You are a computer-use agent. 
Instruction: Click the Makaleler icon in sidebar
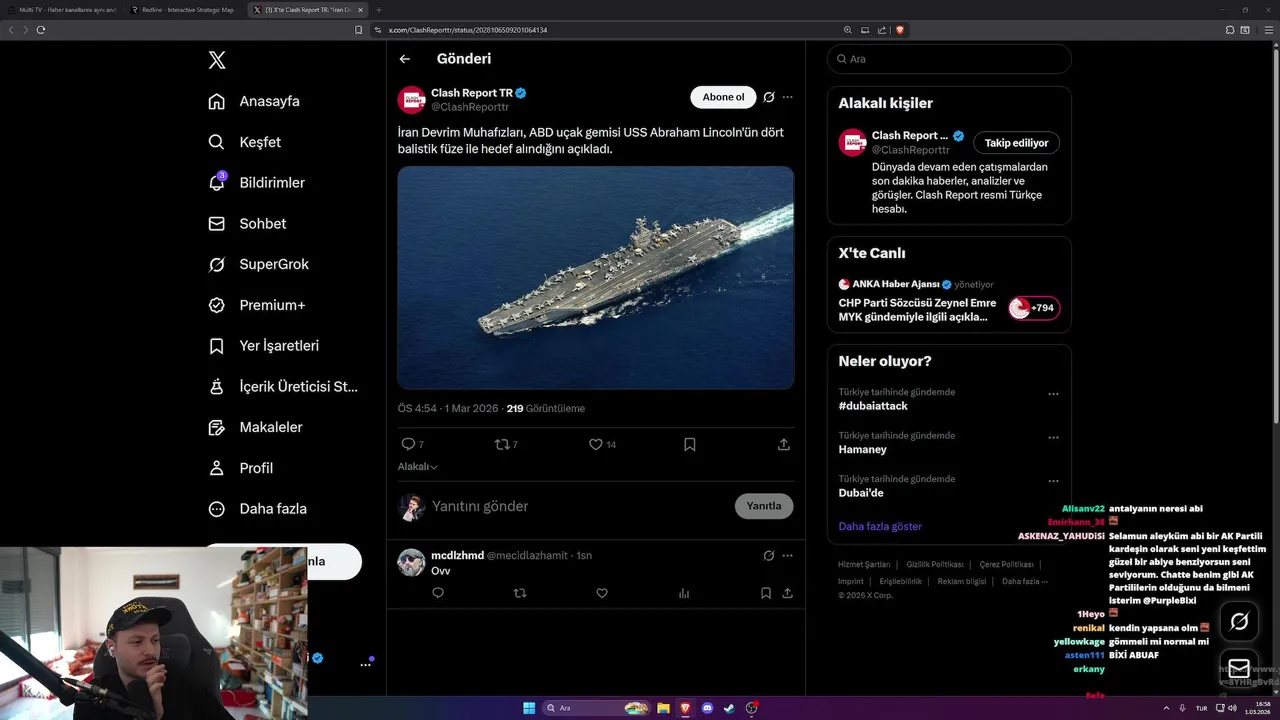click(216, 427)
